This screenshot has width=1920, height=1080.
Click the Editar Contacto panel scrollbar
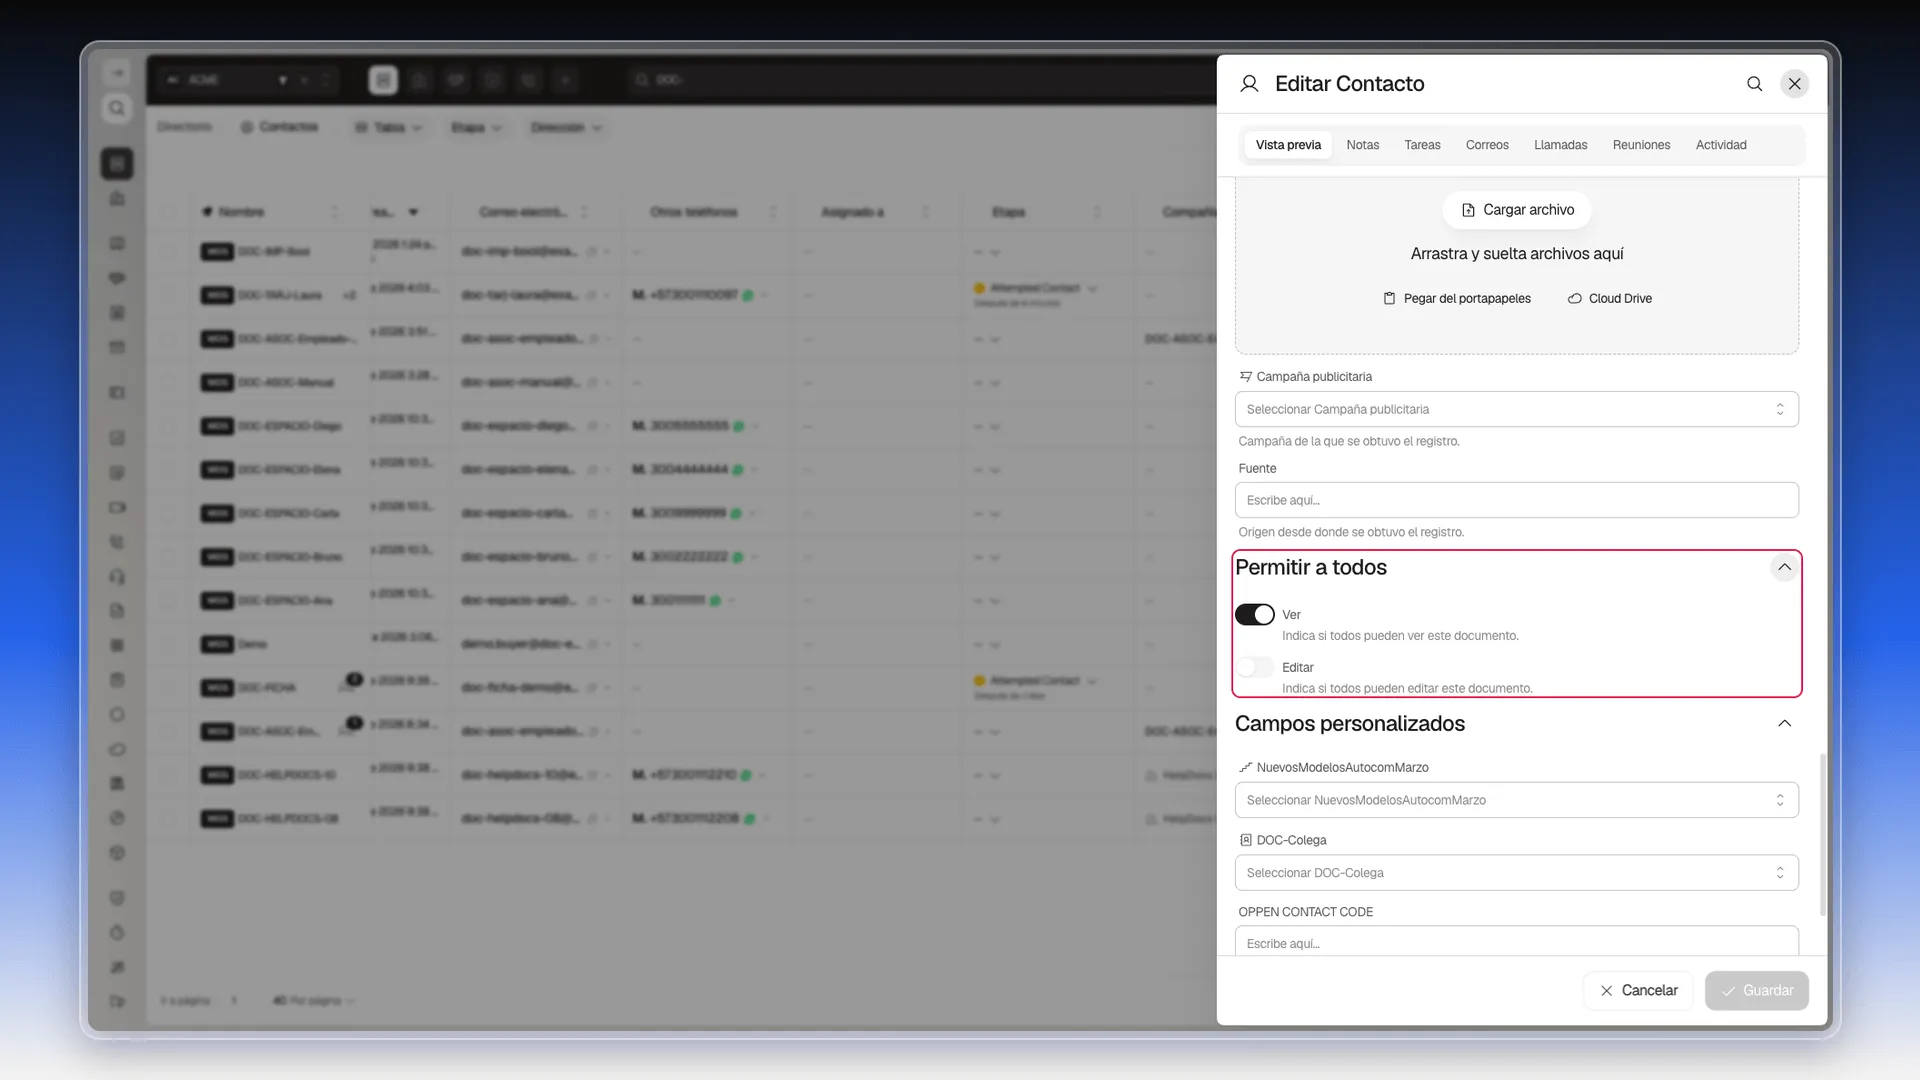coord(1822,835)
